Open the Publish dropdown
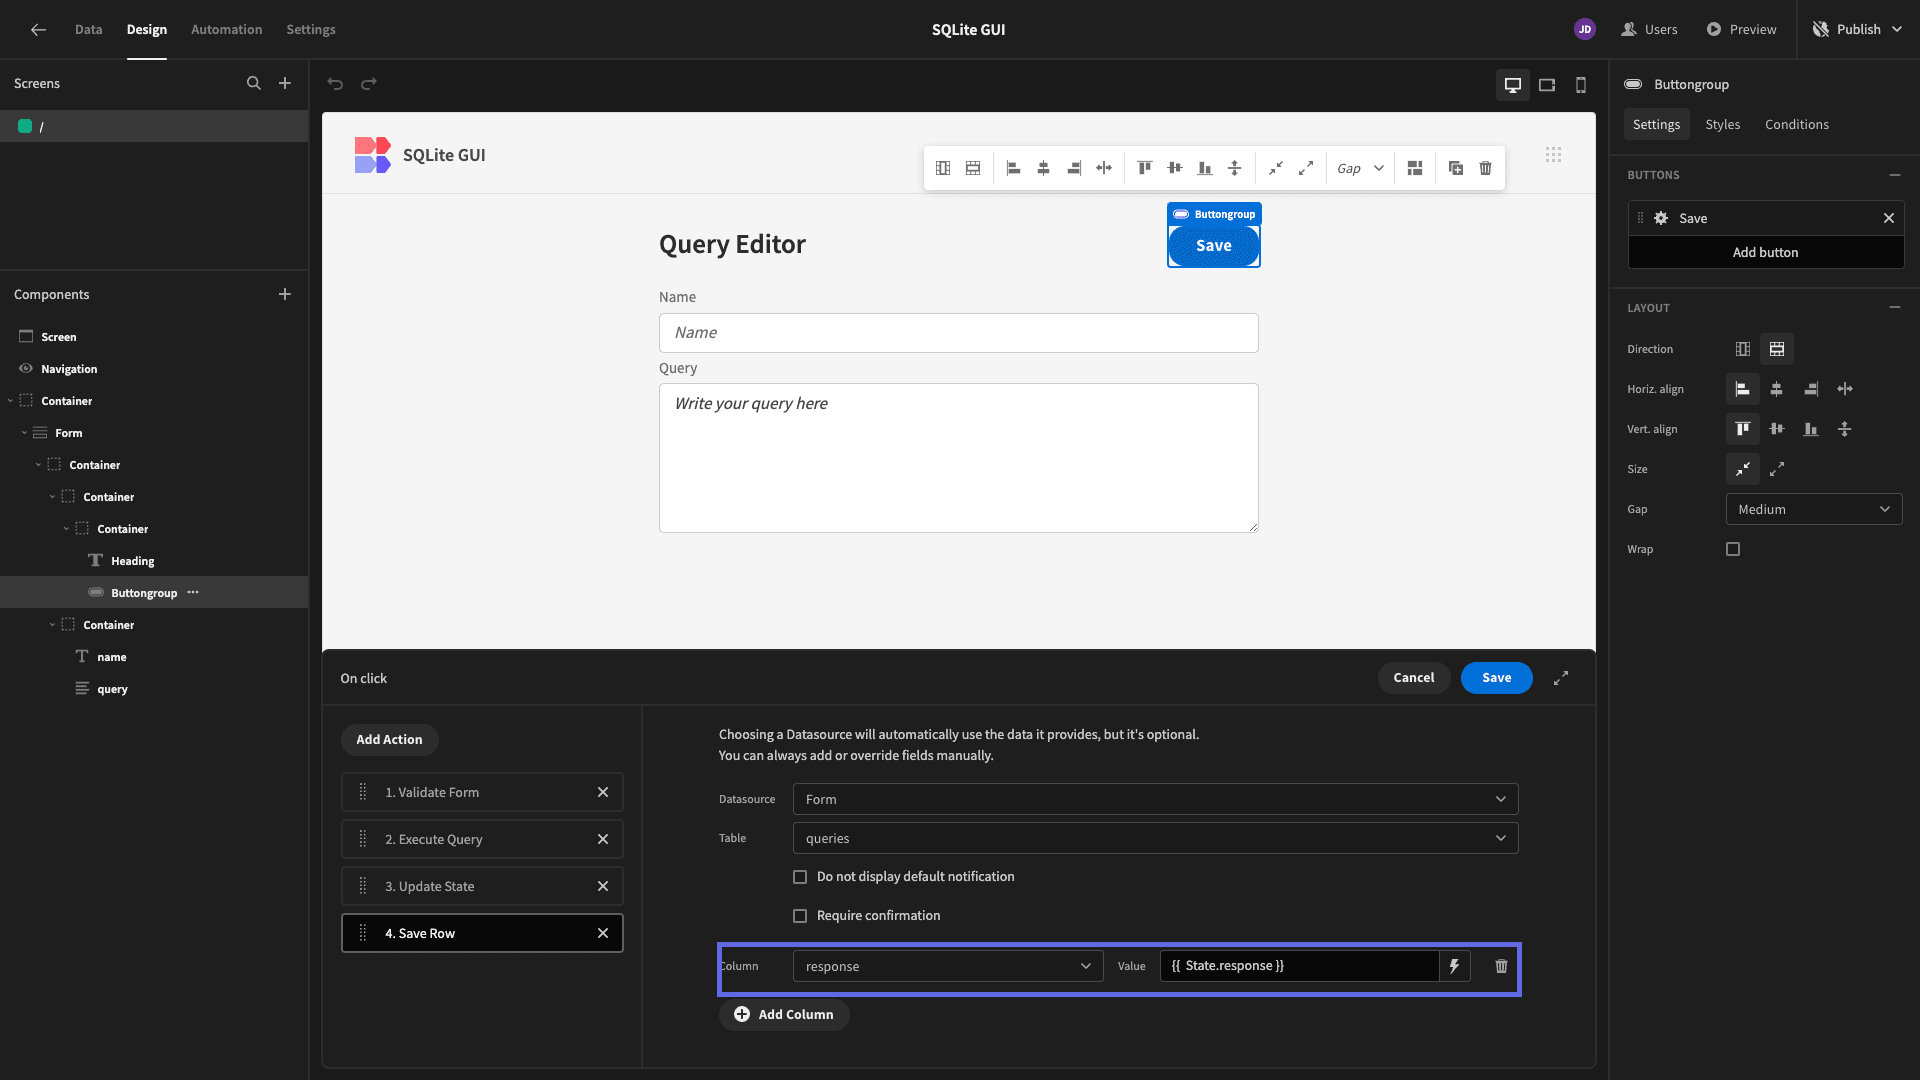 click(1859, 30)
